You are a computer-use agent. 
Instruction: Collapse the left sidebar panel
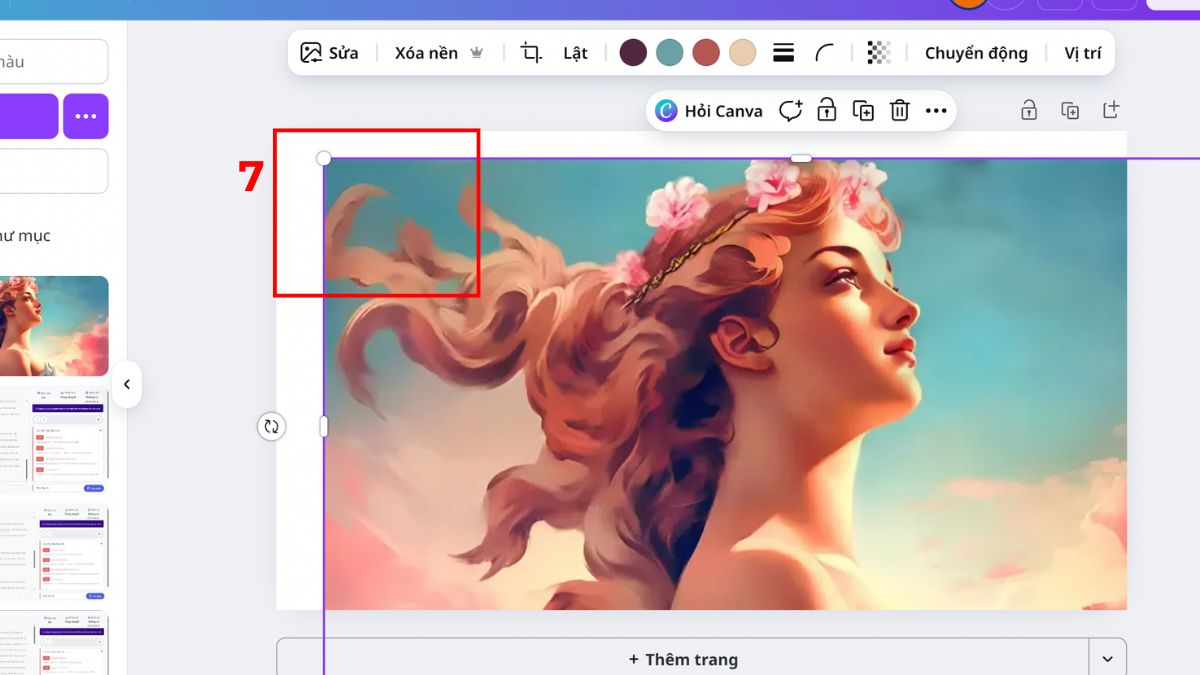(x=128, y=383)
